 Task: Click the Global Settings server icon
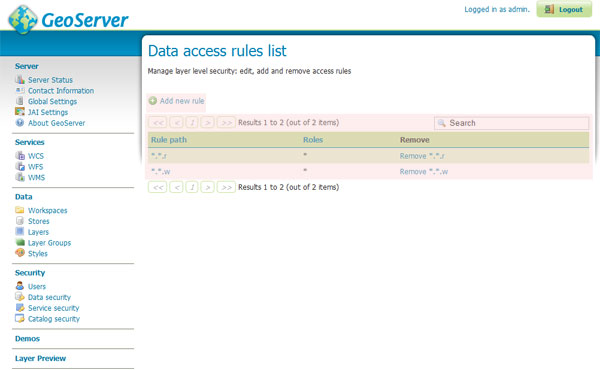(x=20, y=101)
